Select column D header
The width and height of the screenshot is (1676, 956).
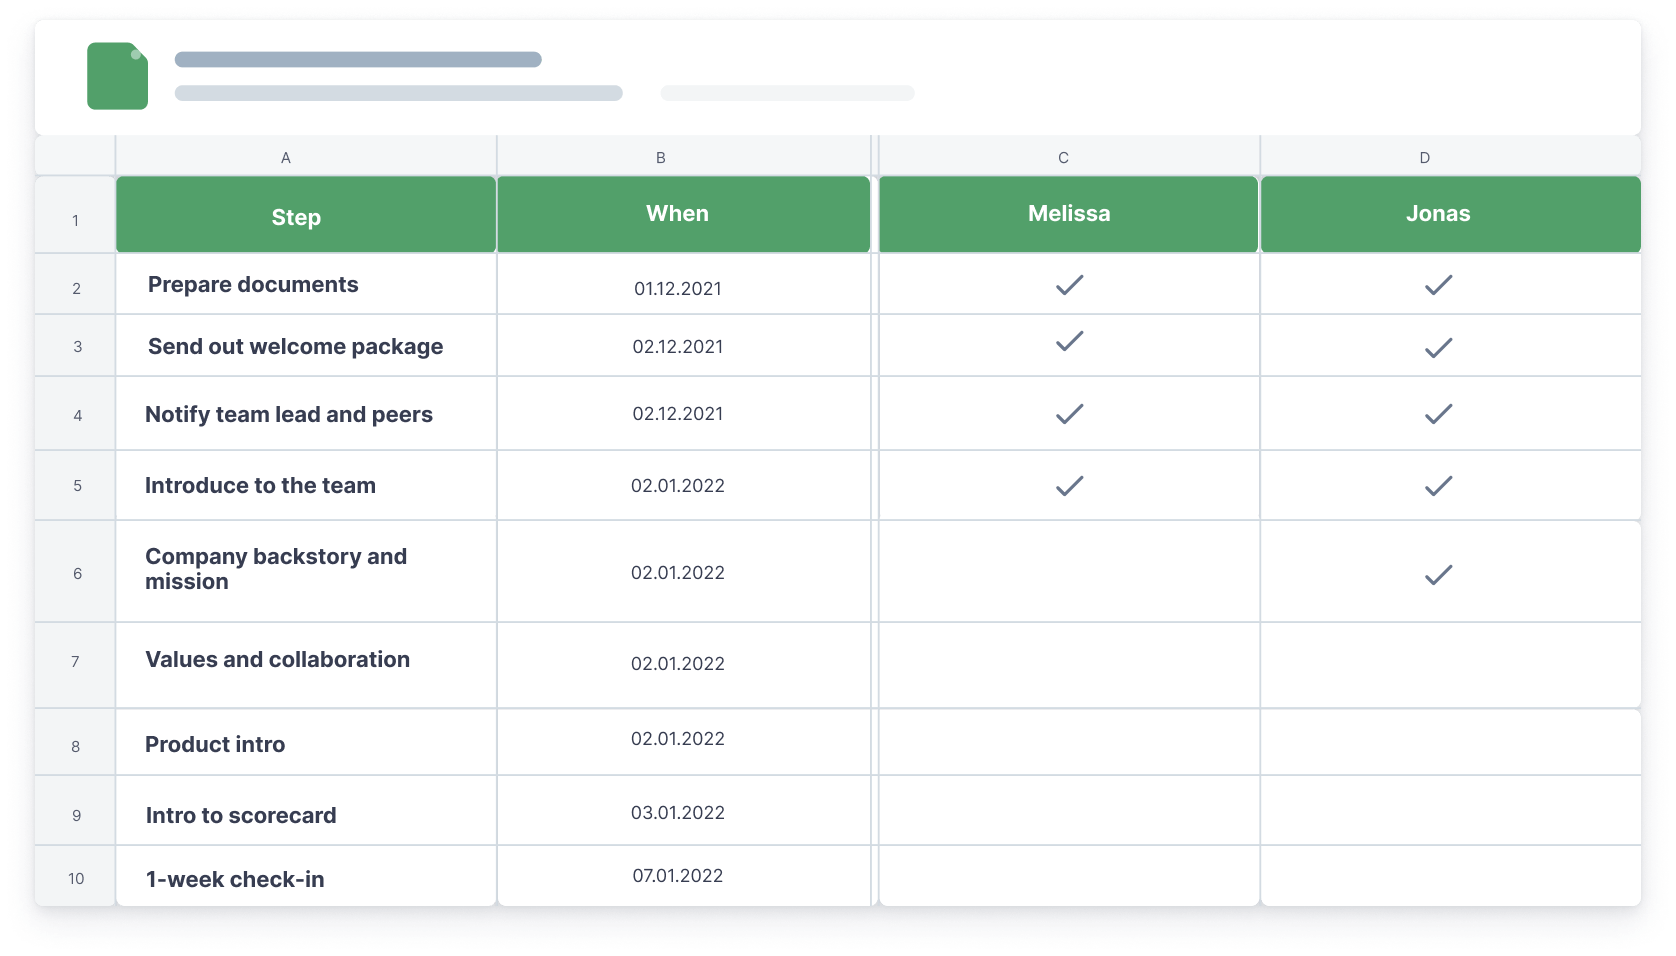pyautogui.click(x=1424, y=158)
